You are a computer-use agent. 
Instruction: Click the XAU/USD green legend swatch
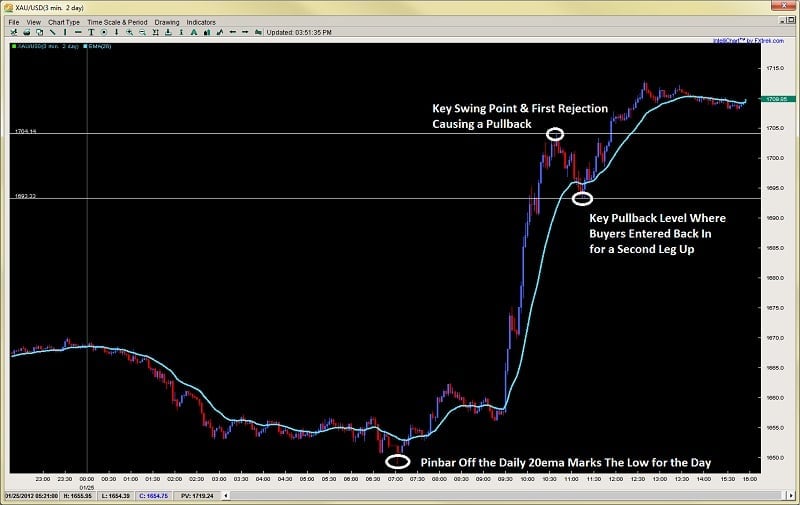click(14, 46)
